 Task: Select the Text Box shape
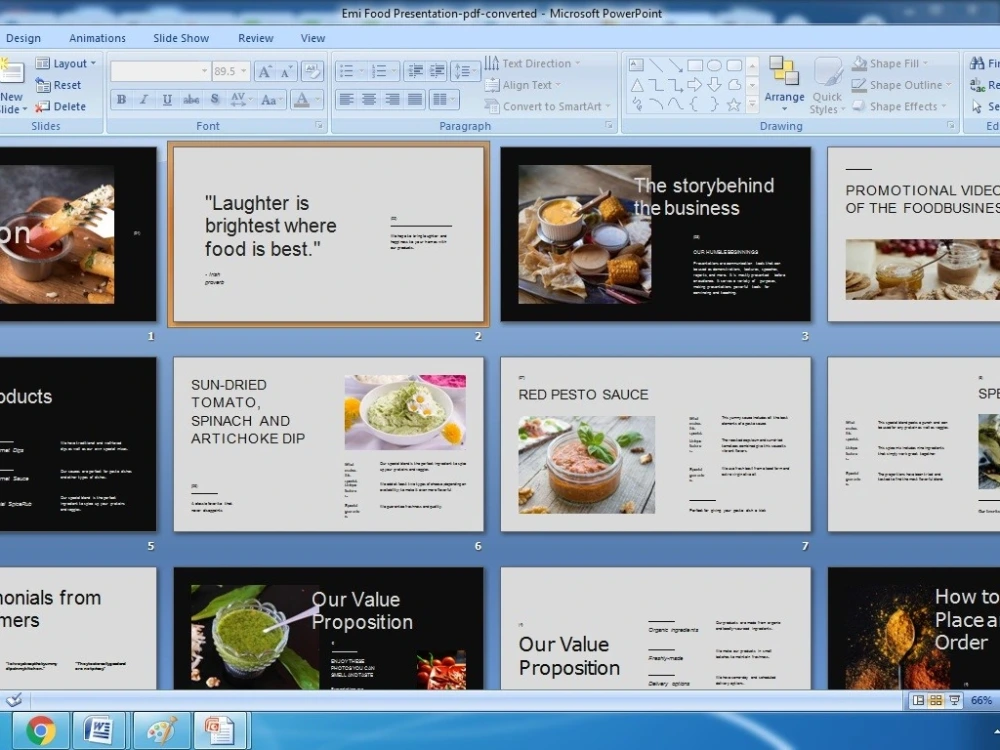point(636,64)
